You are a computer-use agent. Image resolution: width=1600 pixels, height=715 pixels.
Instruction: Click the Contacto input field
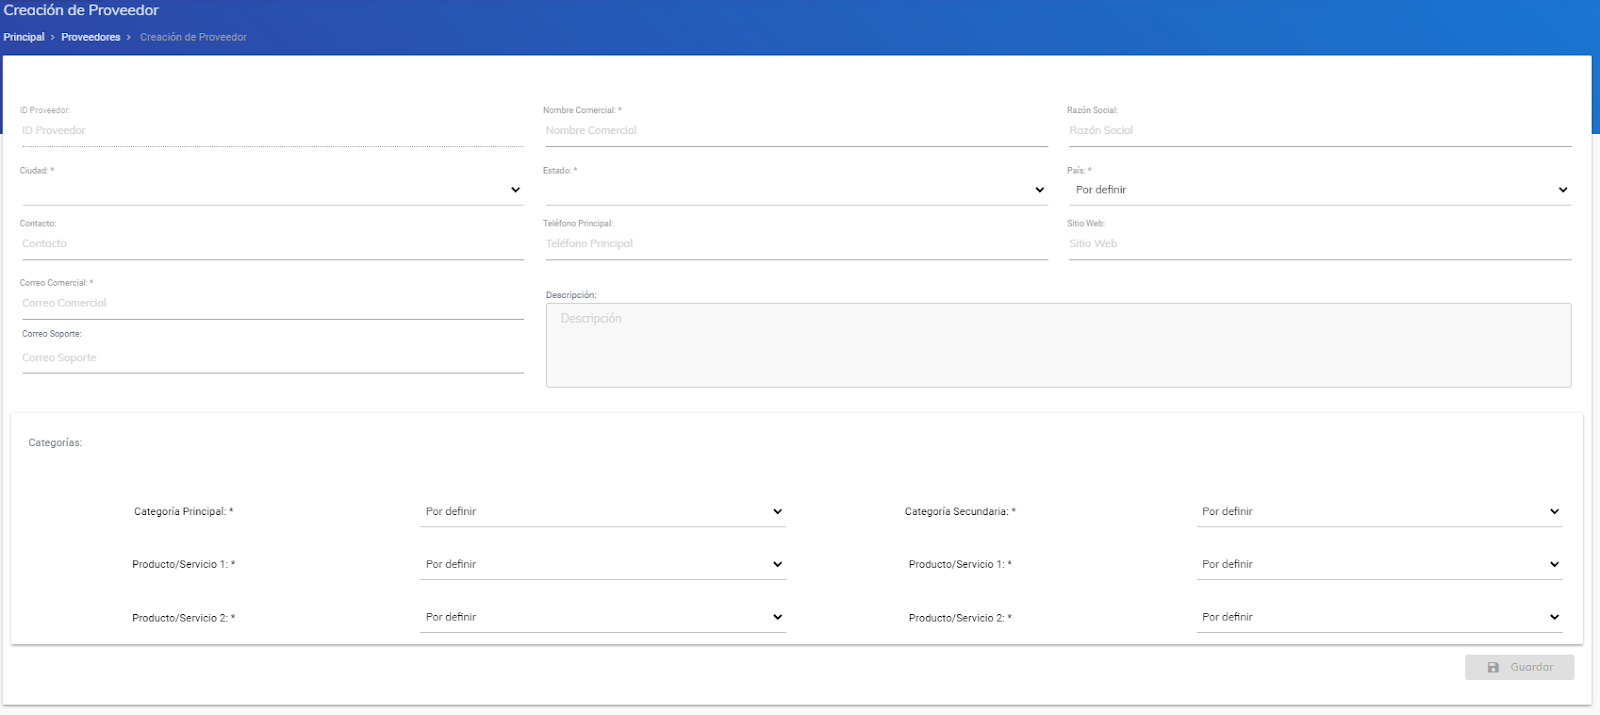[x=272, y=244]
